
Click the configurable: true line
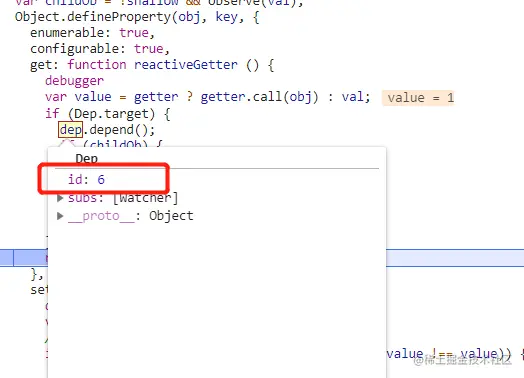point(100,49)
